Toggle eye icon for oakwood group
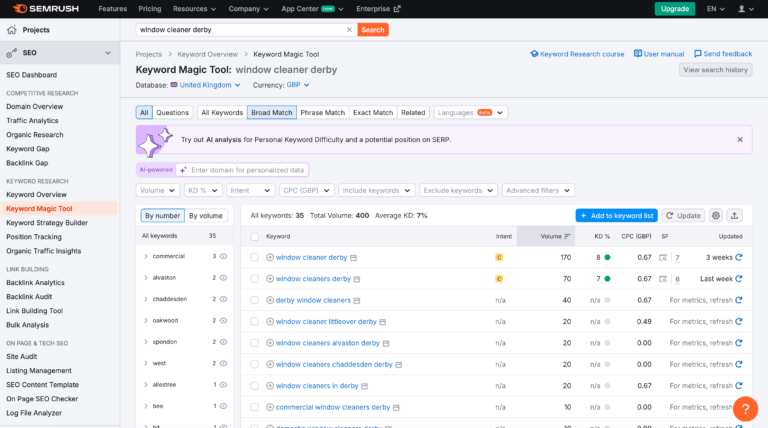The height and width of the screenshot is (428, 768). 223,320
